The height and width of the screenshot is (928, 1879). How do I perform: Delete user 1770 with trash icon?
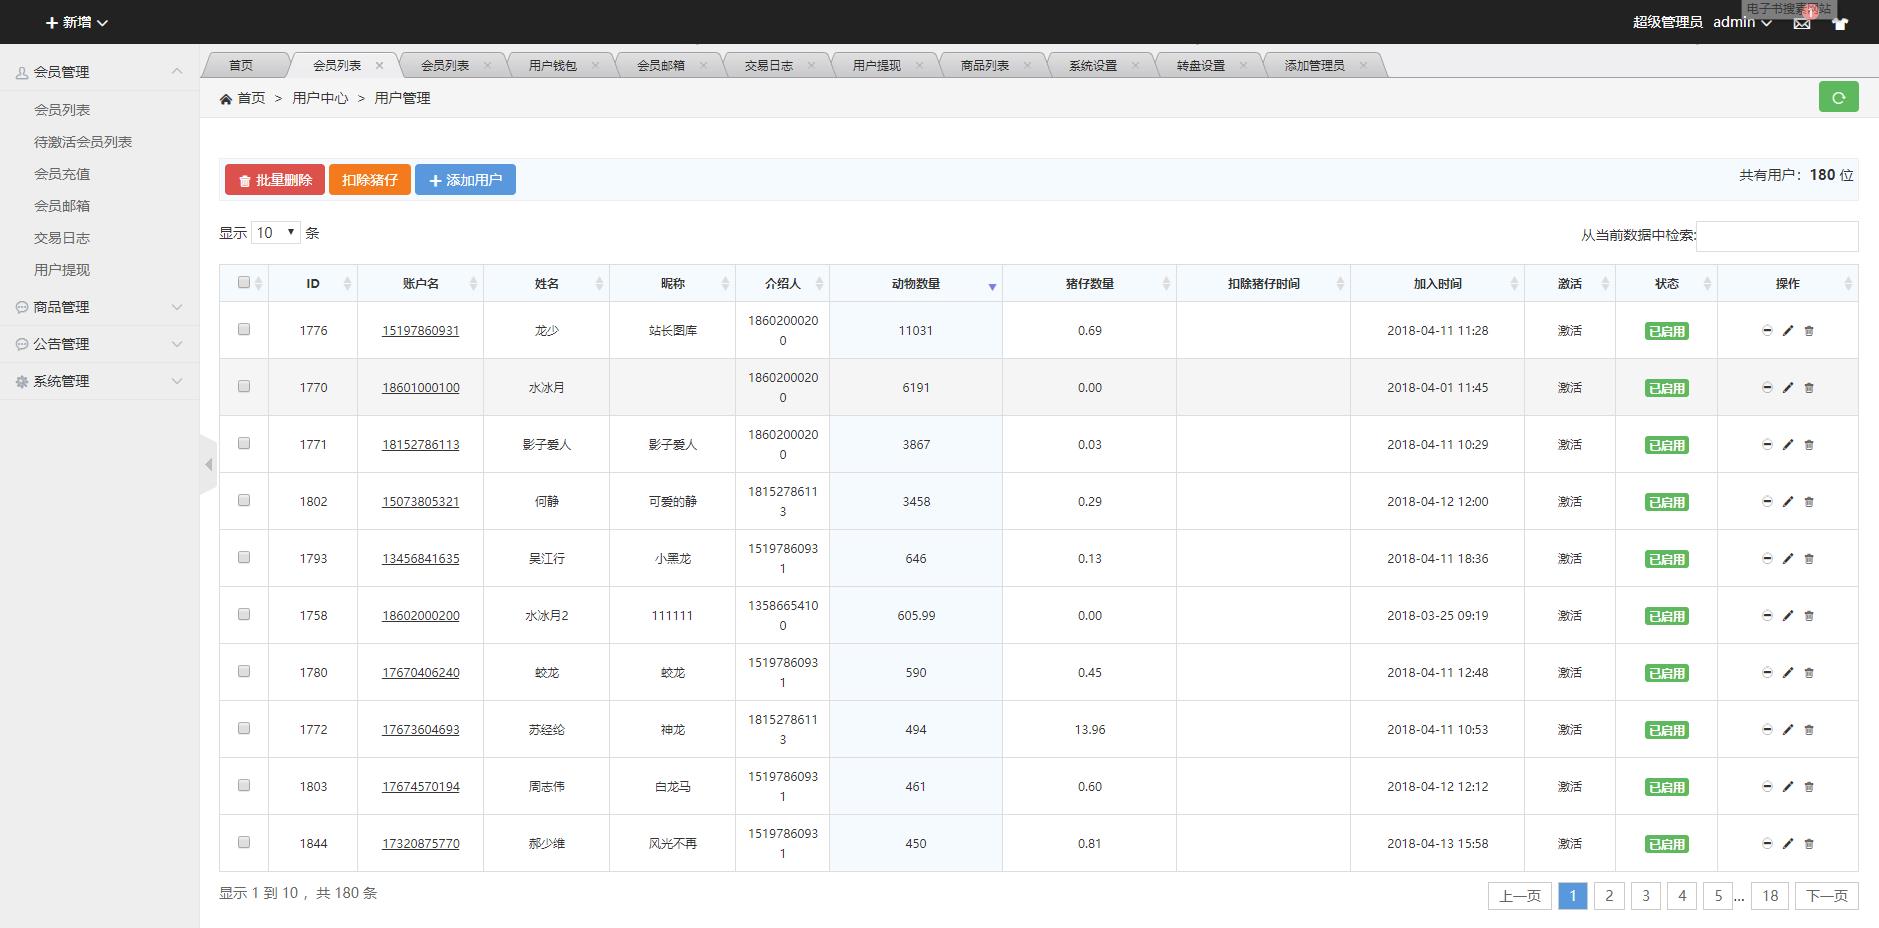point(1809,388)
